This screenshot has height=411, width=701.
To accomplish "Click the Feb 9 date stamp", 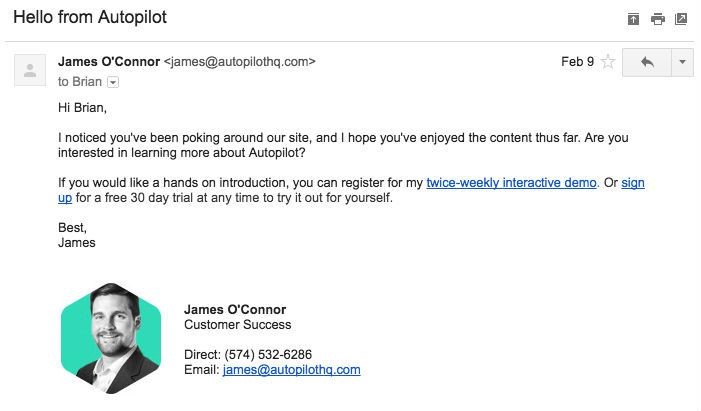I will (x=577, y=61).
